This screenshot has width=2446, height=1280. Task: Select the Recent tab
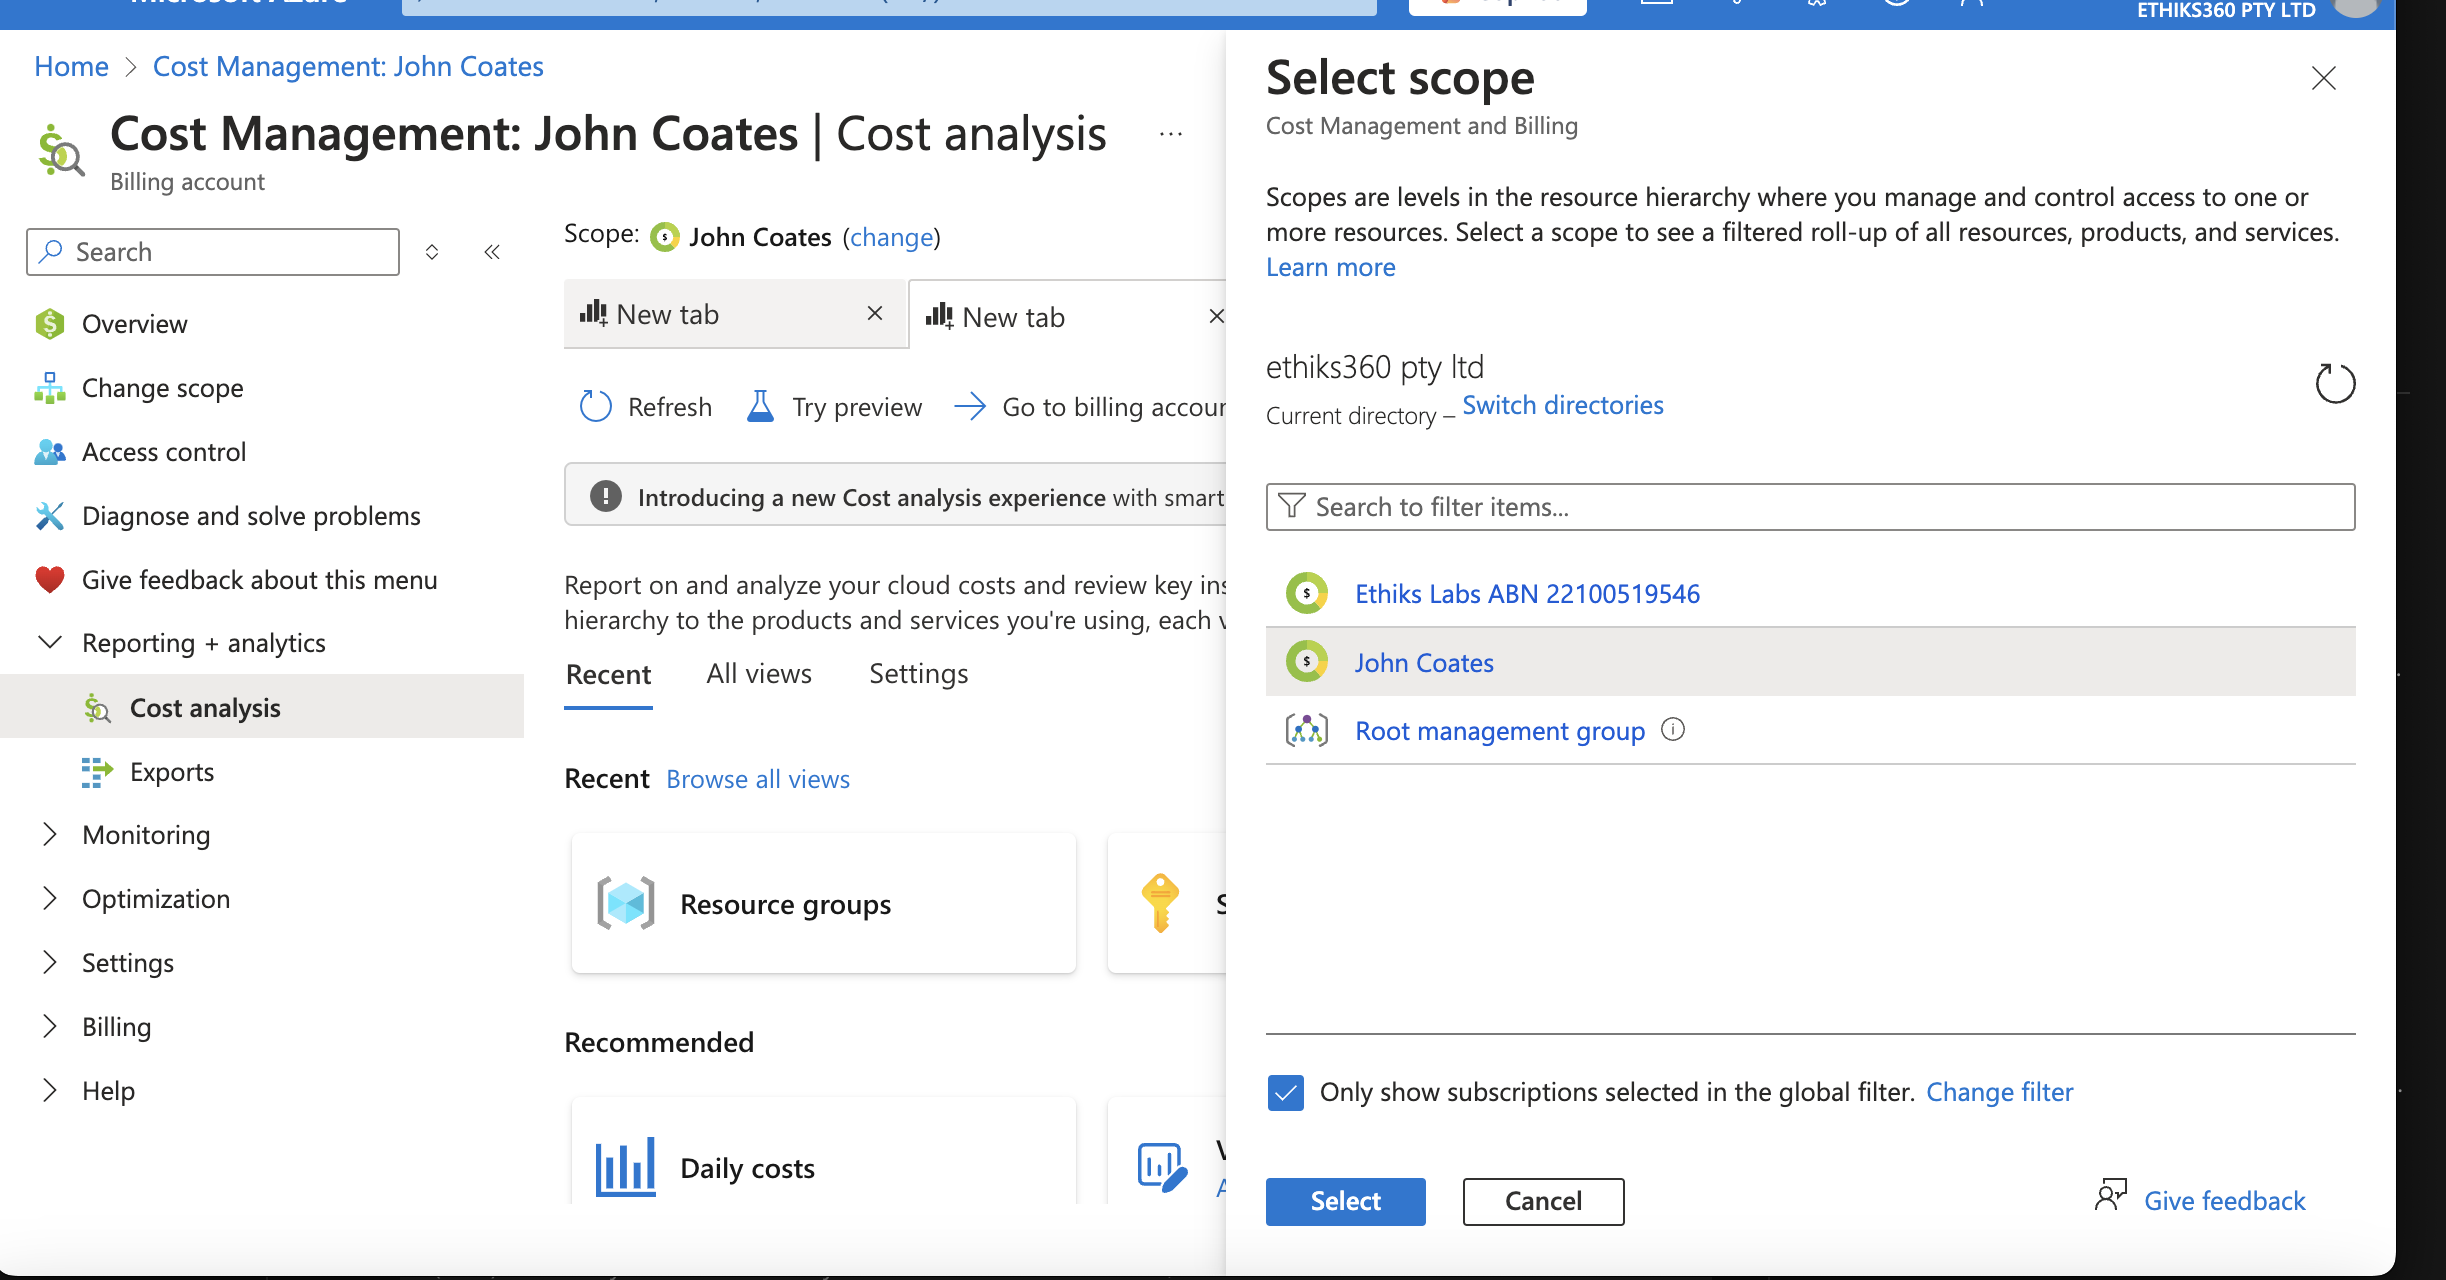[608, 675]
